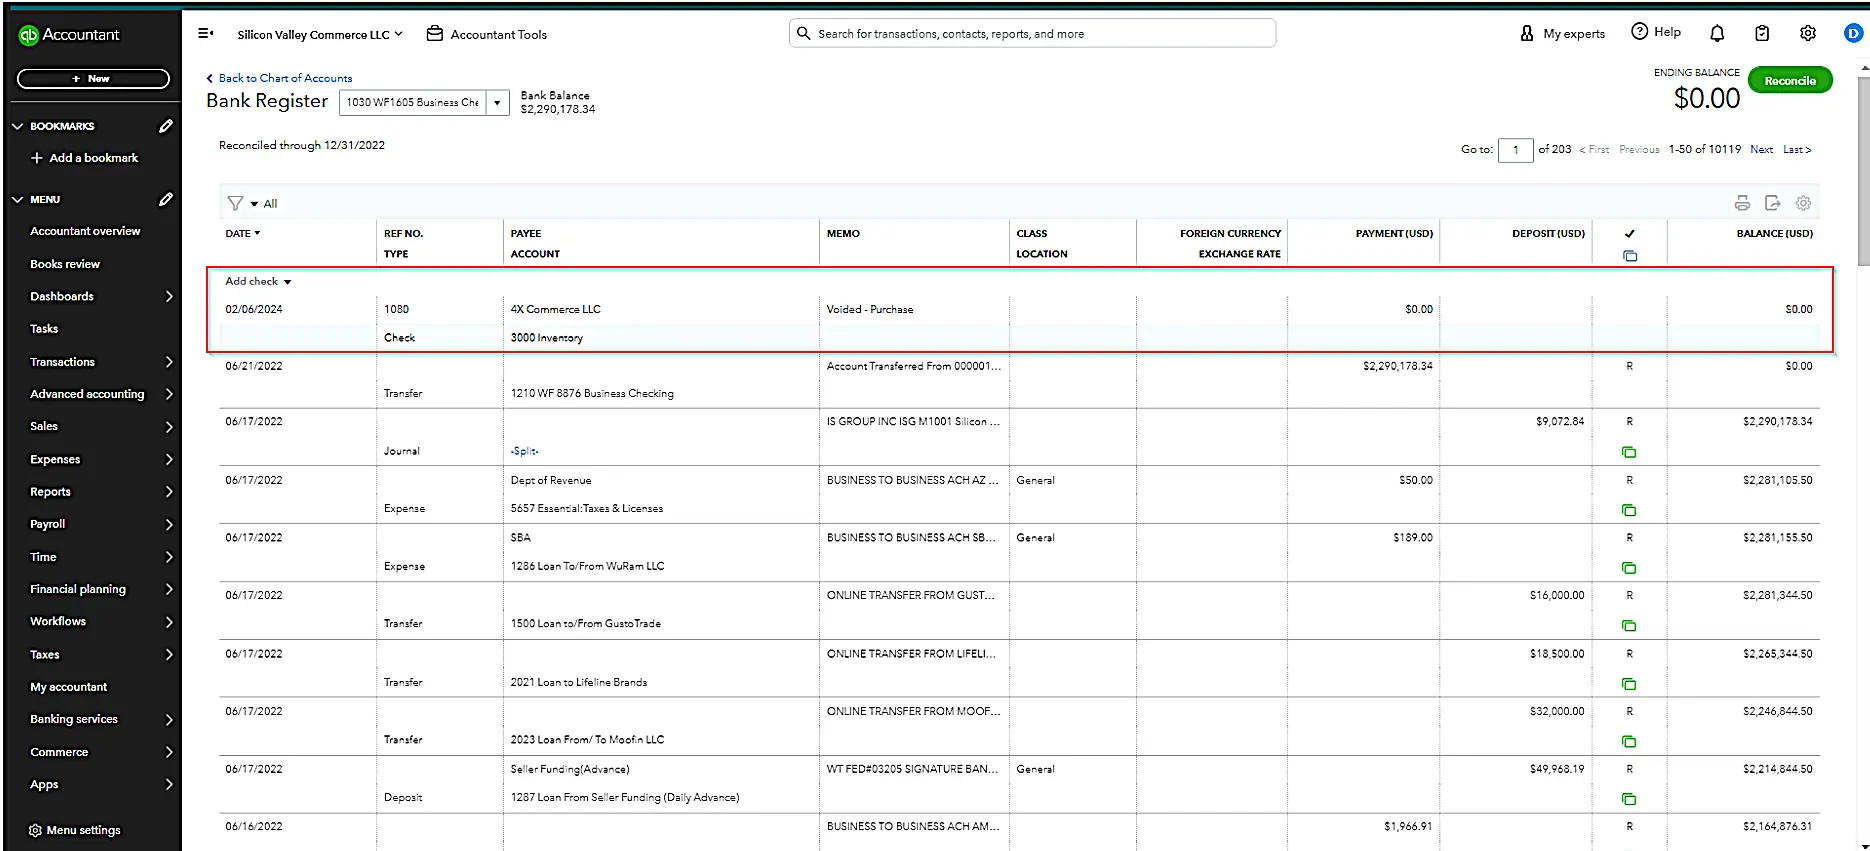Go to Next page of register
The width and height of the screenshot is (1870, 851).
click(1761, 150)
